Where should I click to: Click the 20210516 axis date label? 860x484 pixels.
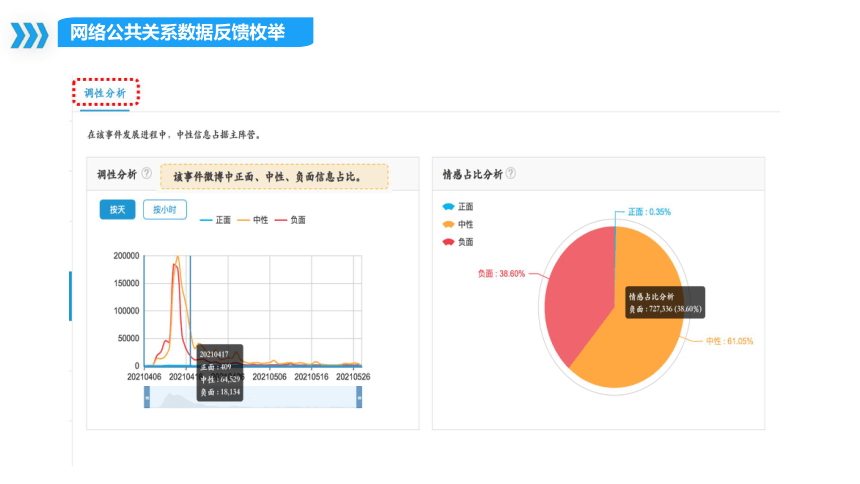click(311, 377)
